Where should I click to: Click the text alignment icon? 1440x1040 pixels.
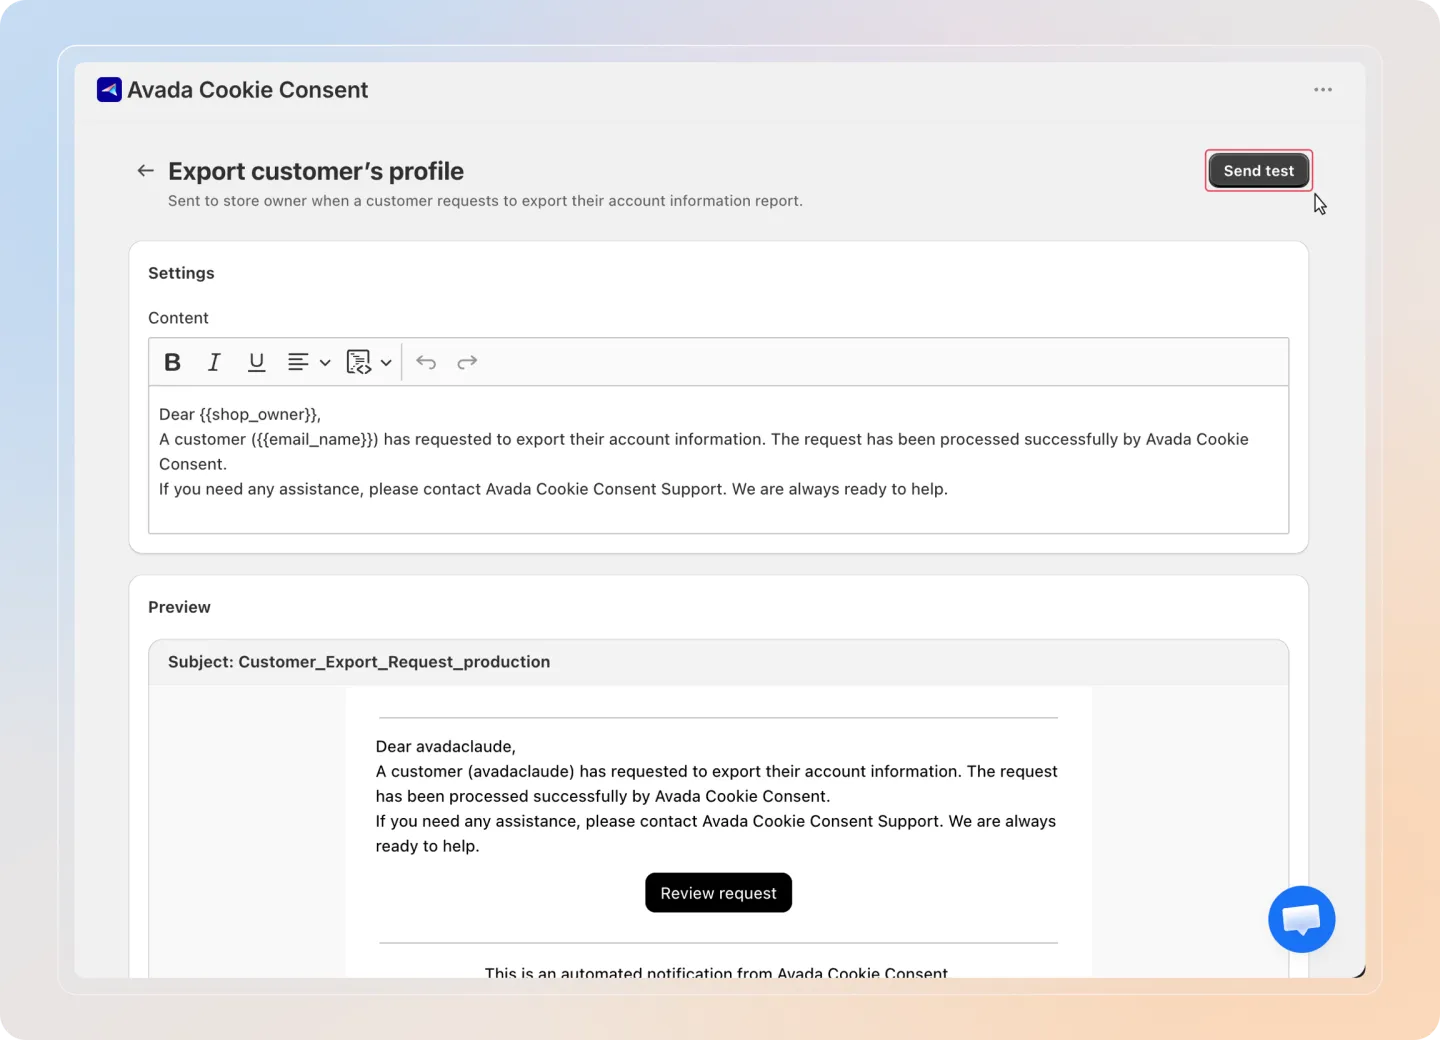[298, 362]
